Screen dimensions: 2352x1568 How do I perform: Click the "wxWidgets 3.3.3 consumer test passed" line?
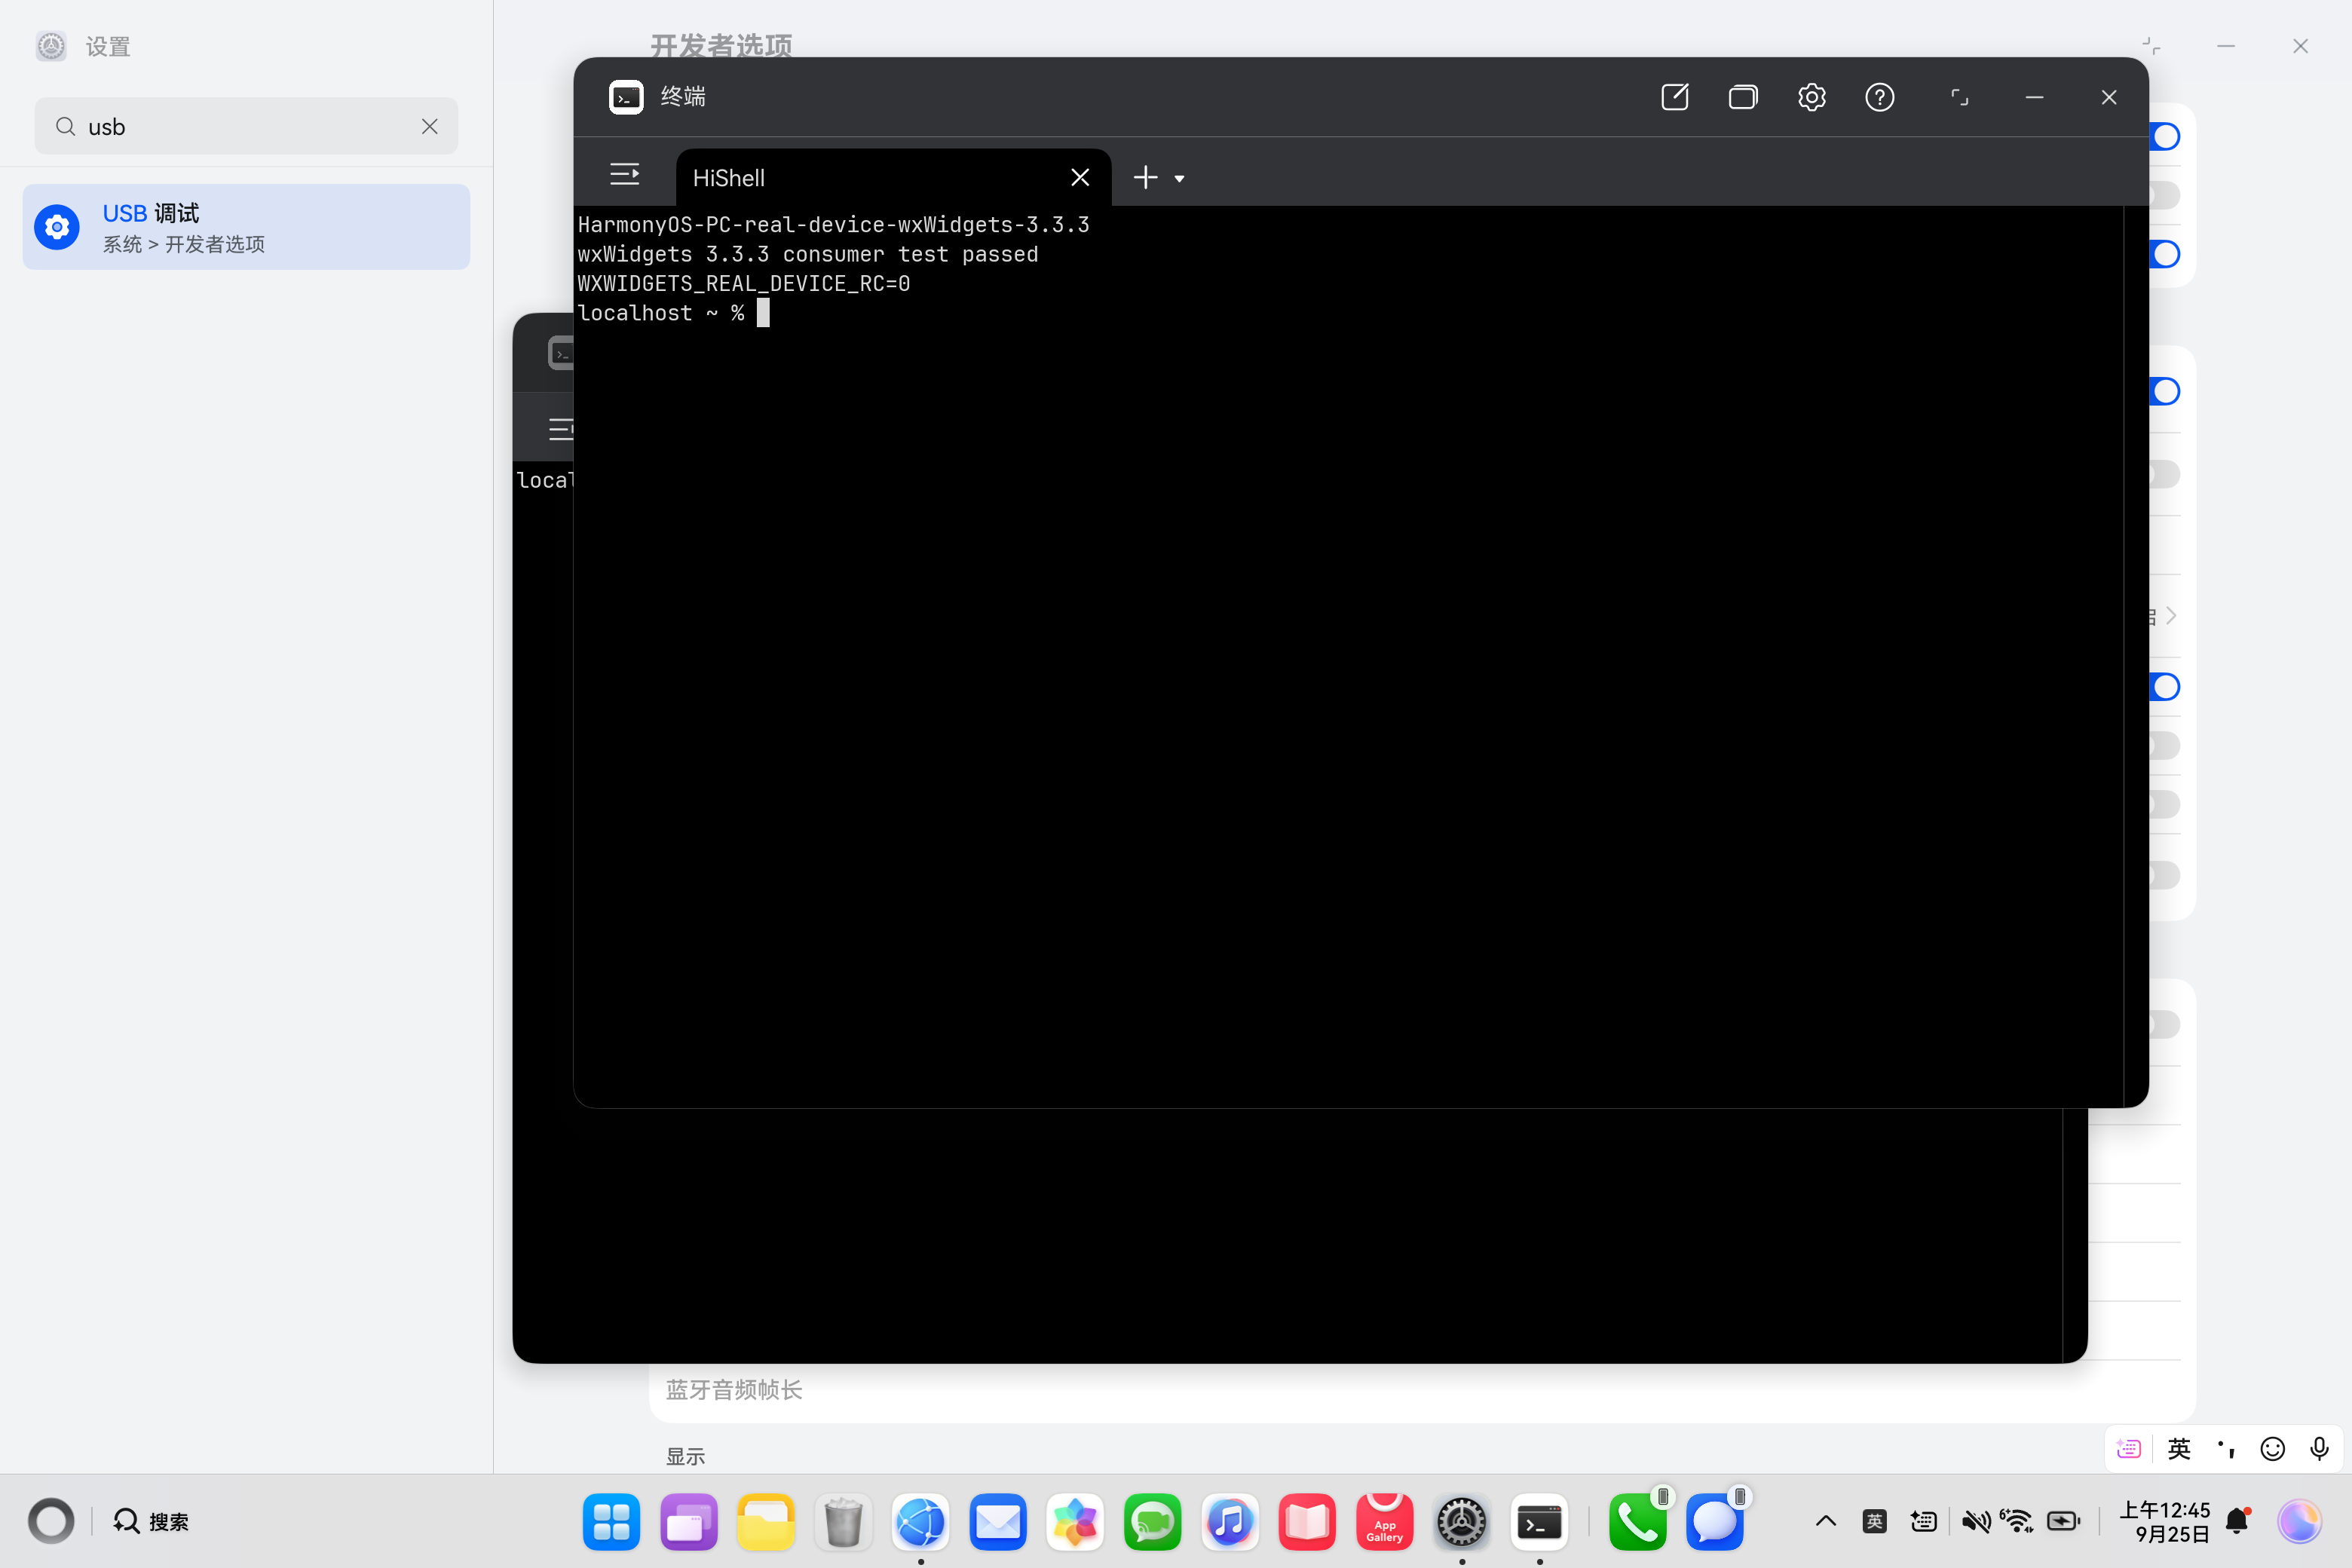808,254
